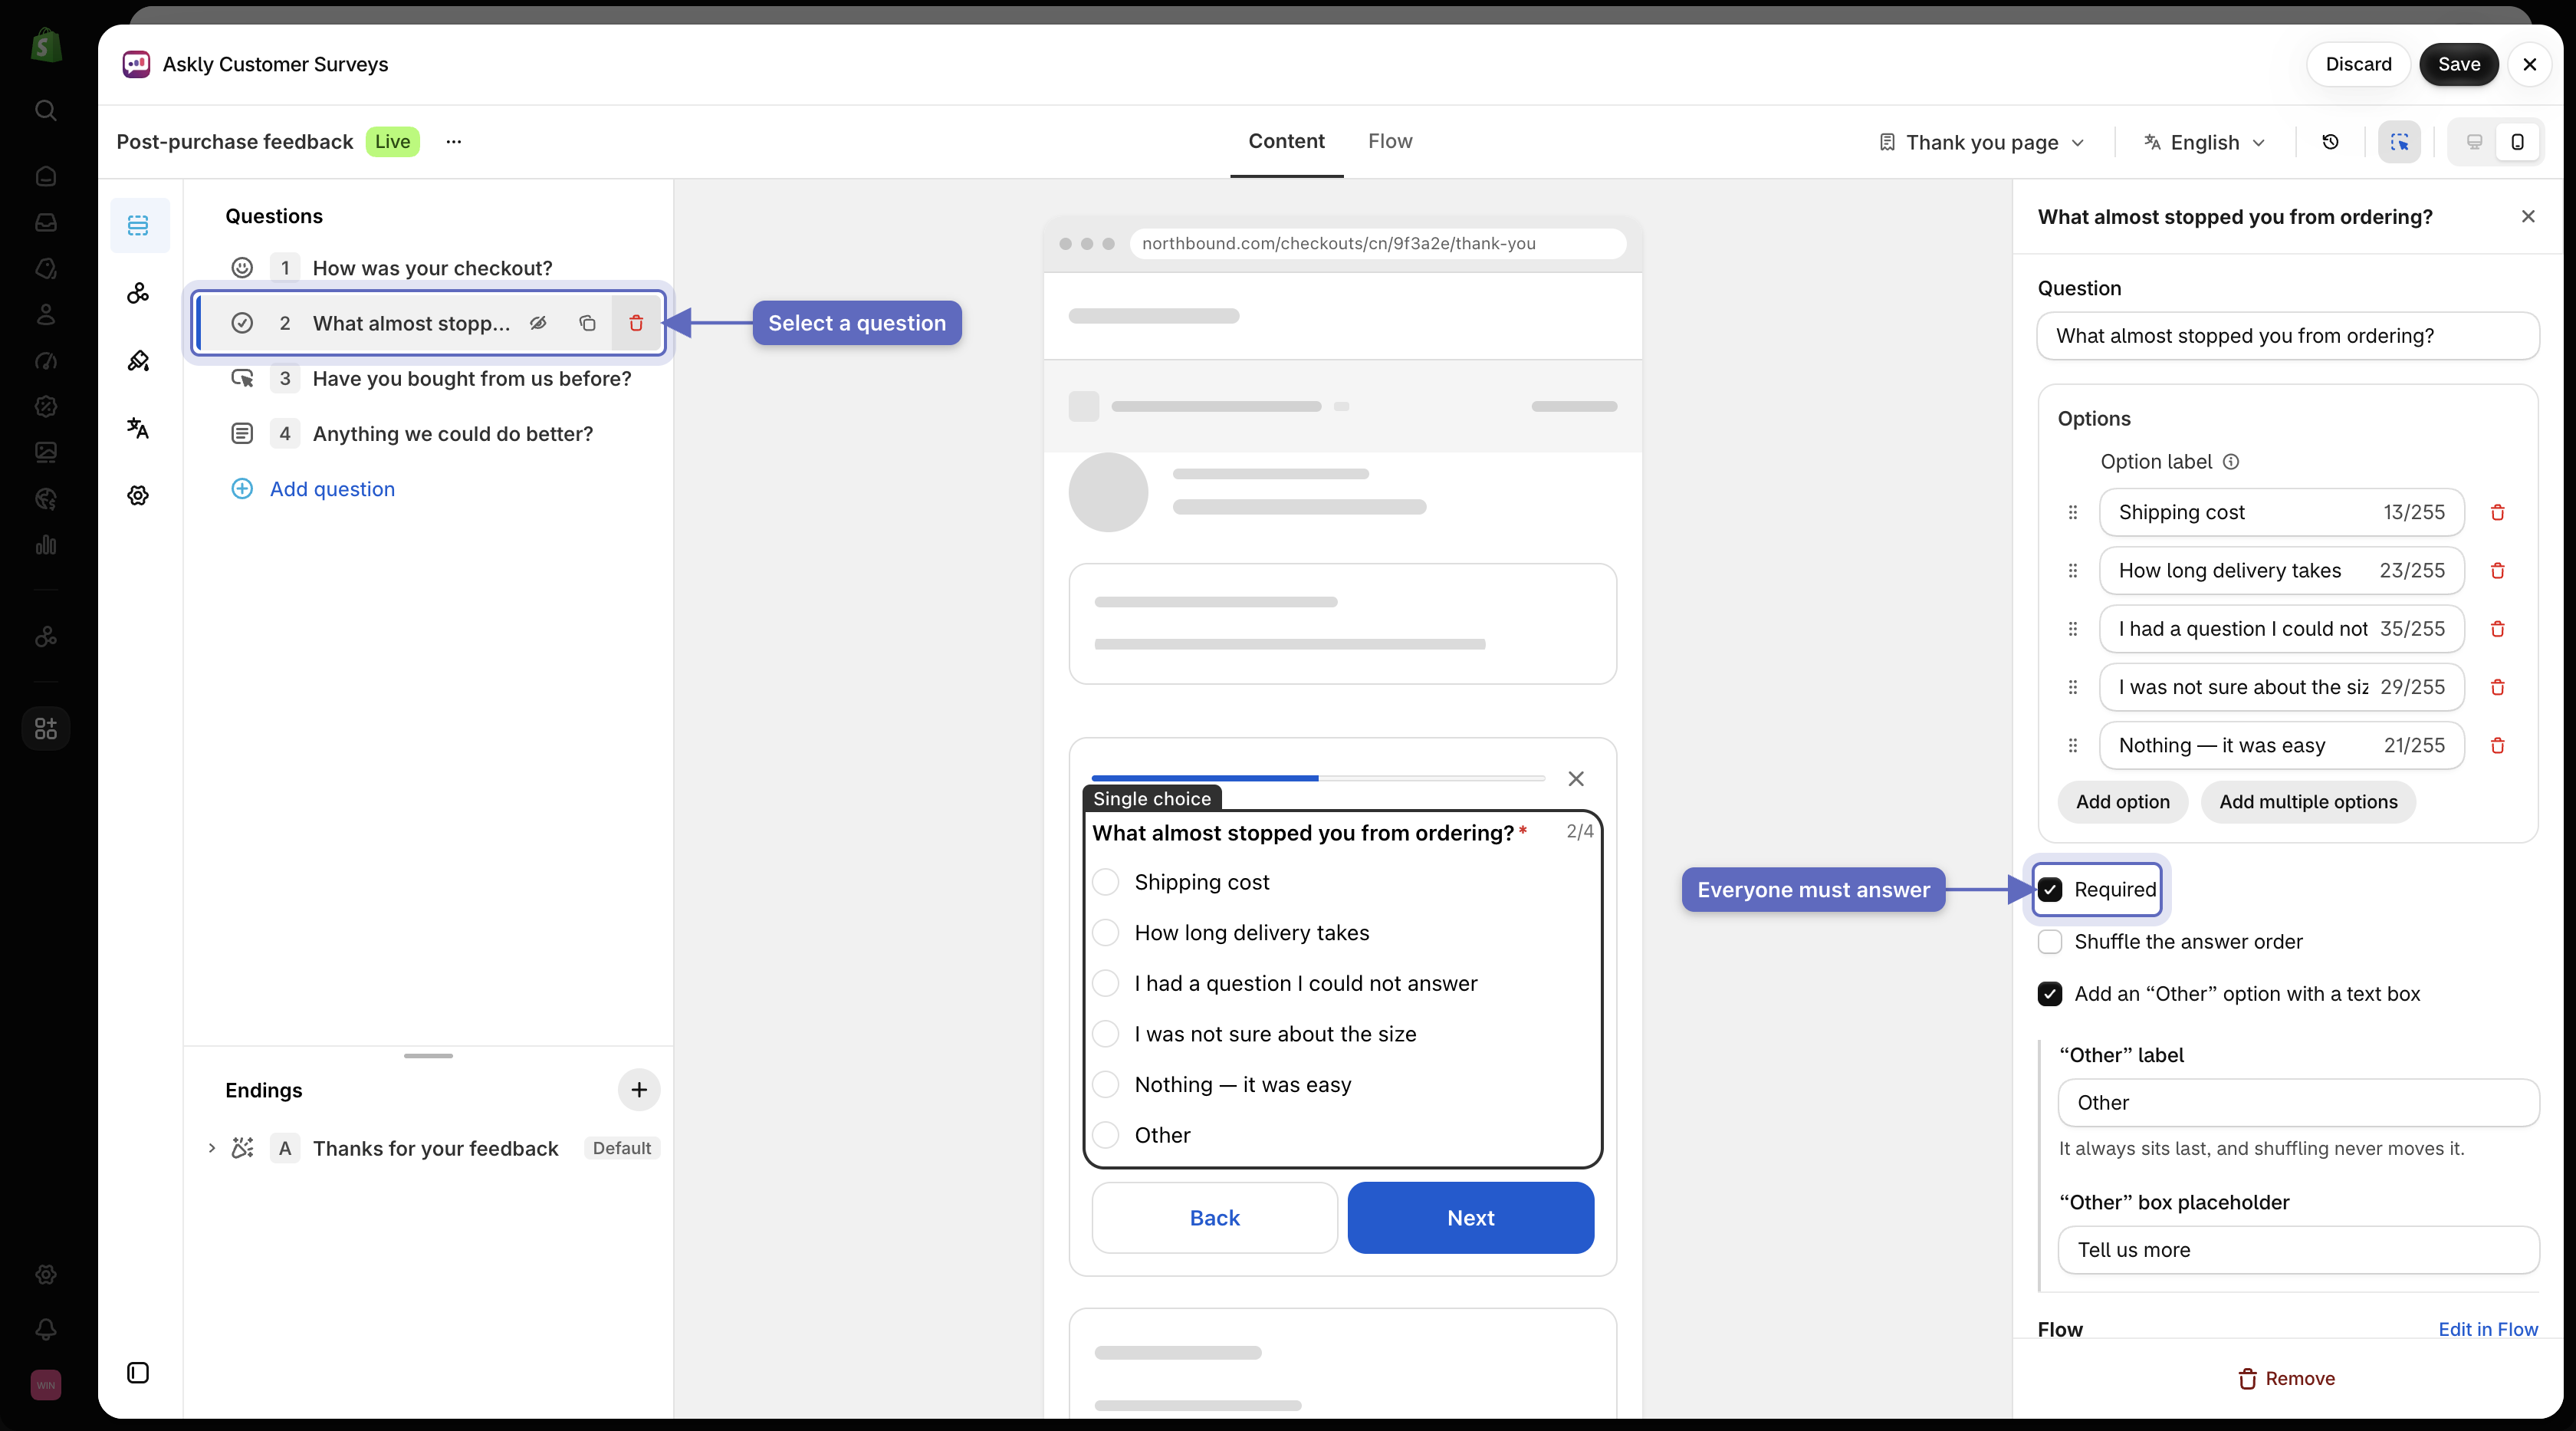This screenshot has height=1431, width=2576.
Task: Switch to the Flow tab
Action: [1389, 141]
